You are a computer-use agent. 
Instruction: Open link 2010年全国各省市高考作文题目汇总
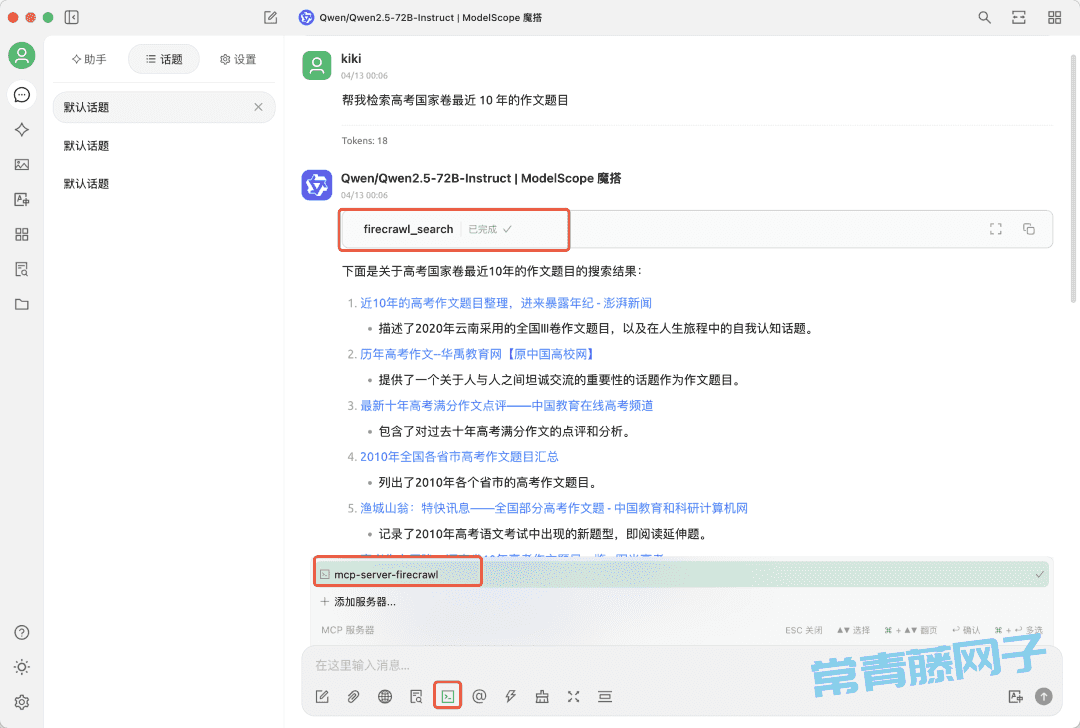click(459, 457)
